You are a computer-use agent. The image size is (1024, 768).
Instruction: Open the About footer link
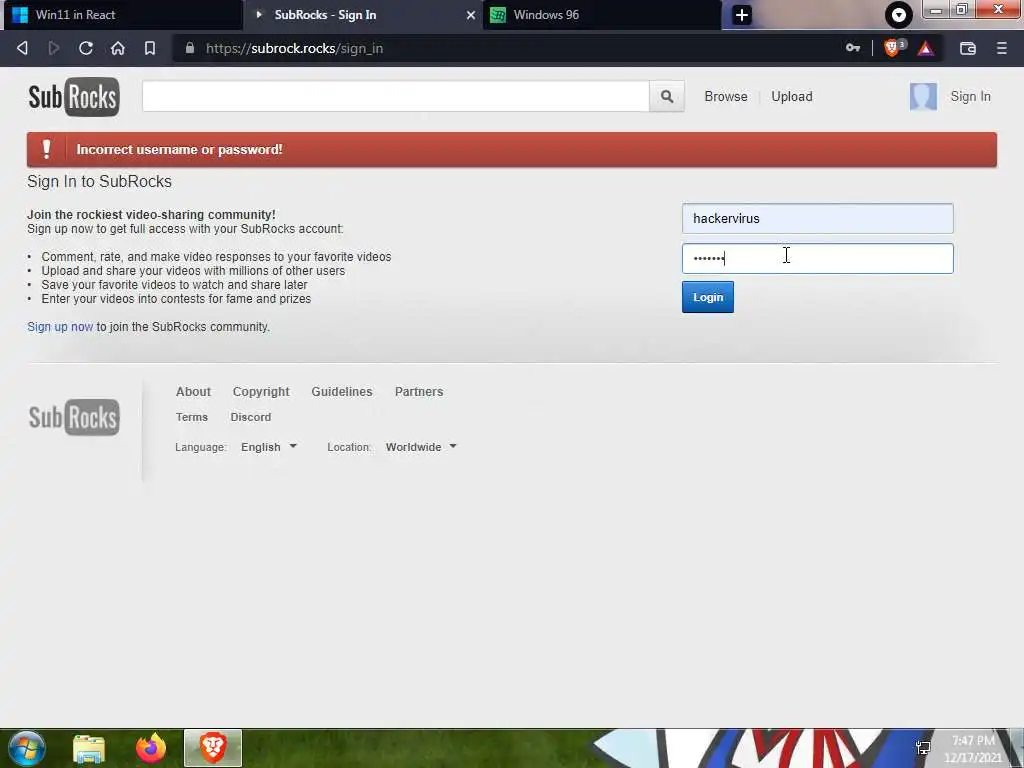(193, 392)
